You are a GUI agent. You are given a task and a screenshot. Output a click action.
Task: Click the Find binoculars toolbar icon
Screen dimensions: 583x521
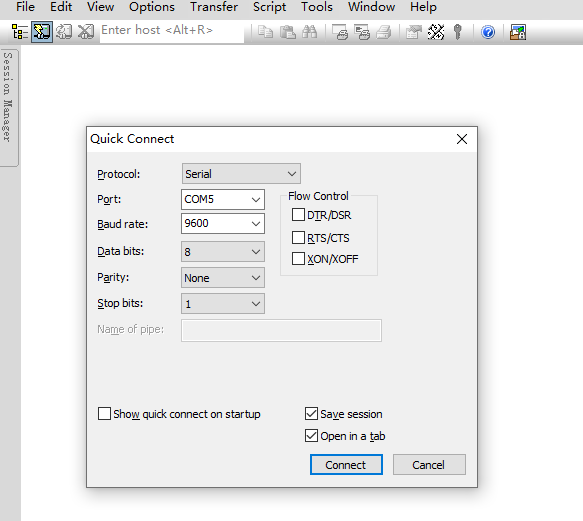pos(309,32)
